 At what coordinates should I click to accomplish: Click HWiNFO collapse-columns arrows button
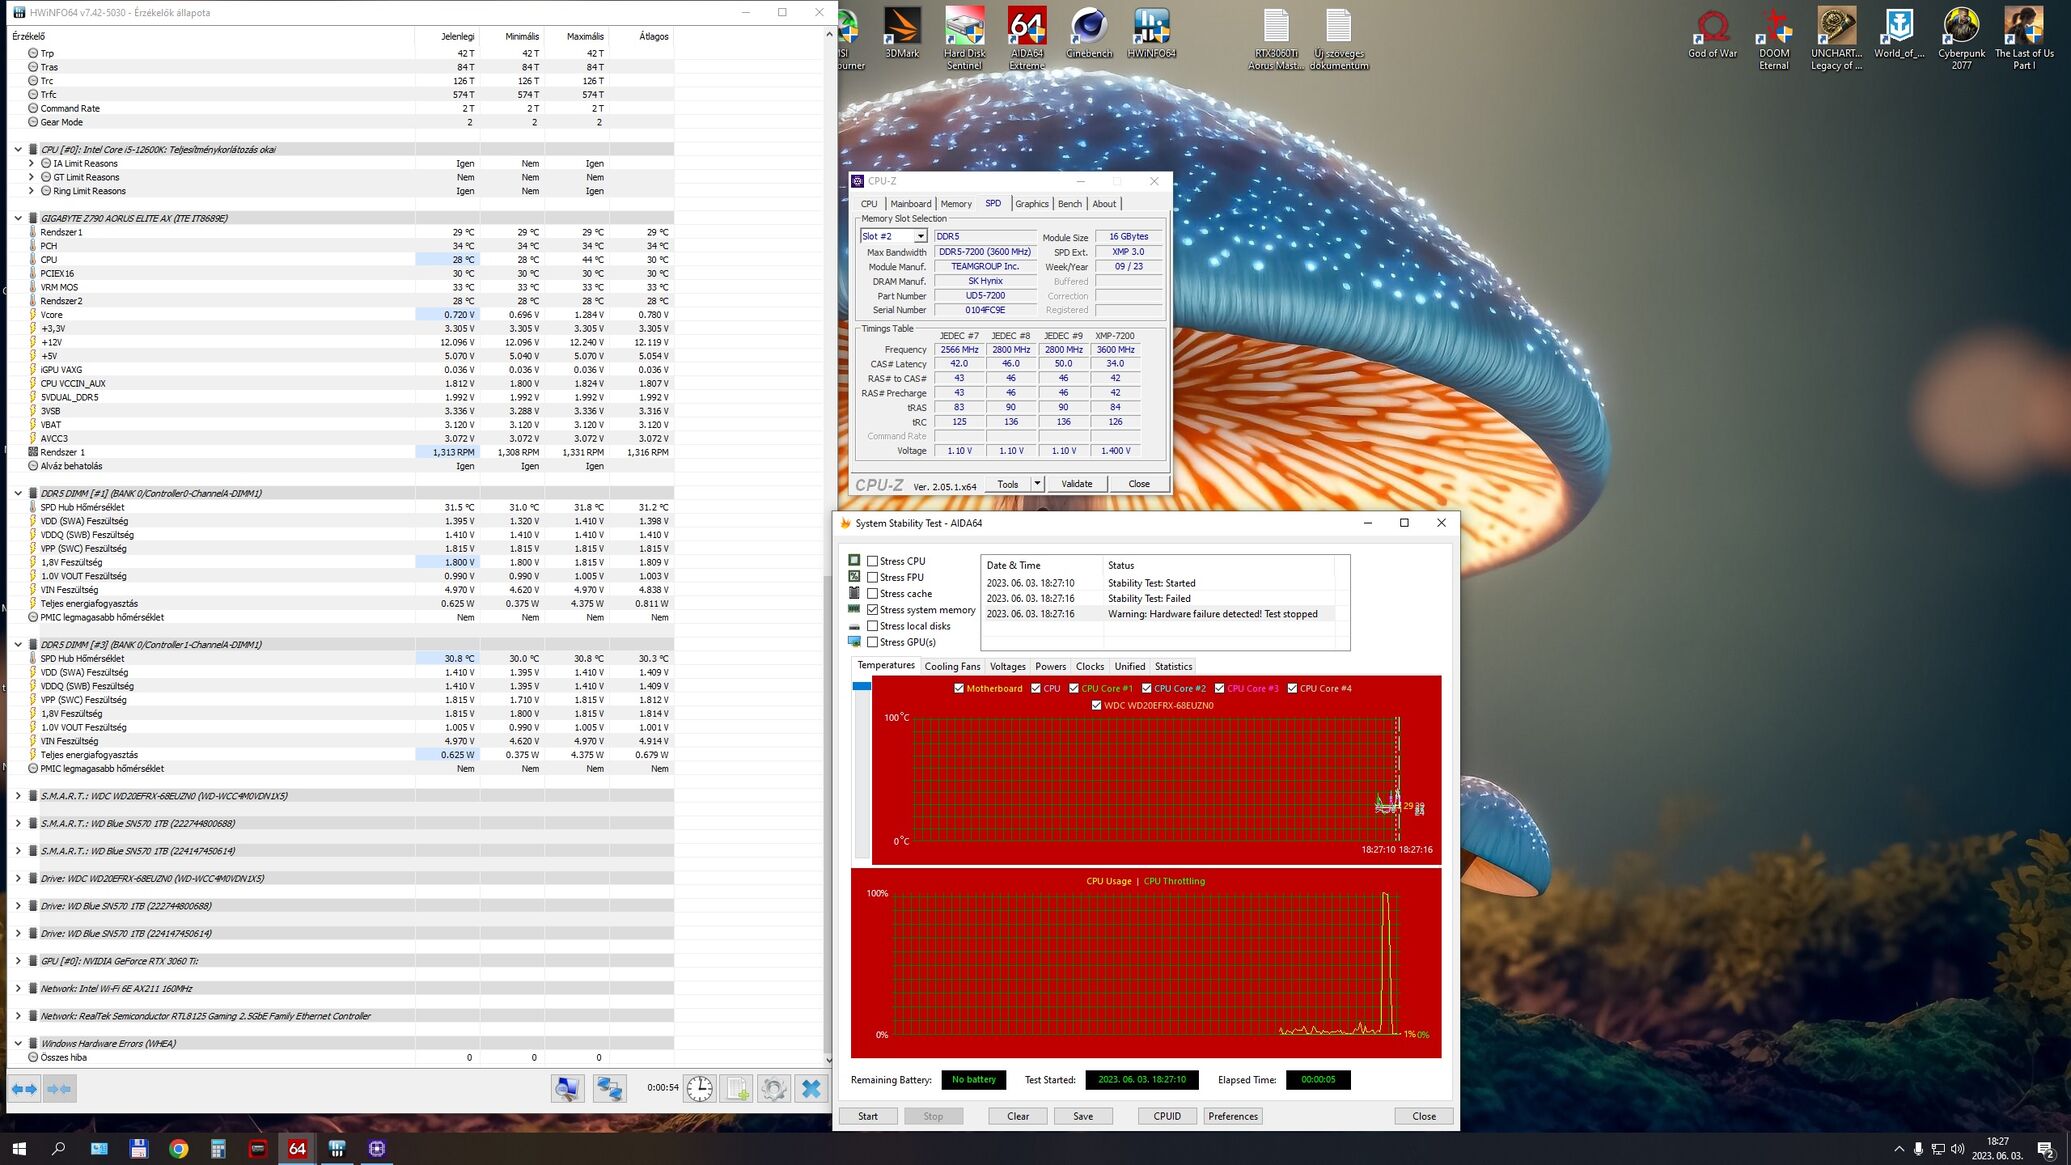(x=59, y=1088)
